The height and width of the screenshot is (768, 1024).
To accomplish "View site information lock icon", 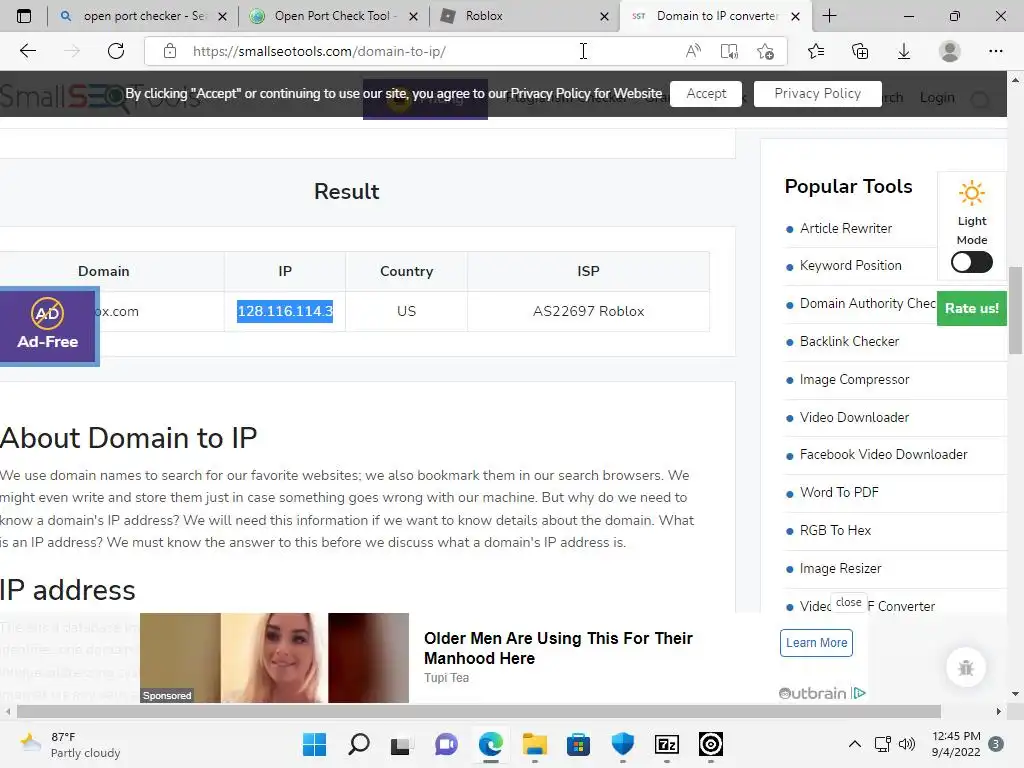I will coord(170,51).
